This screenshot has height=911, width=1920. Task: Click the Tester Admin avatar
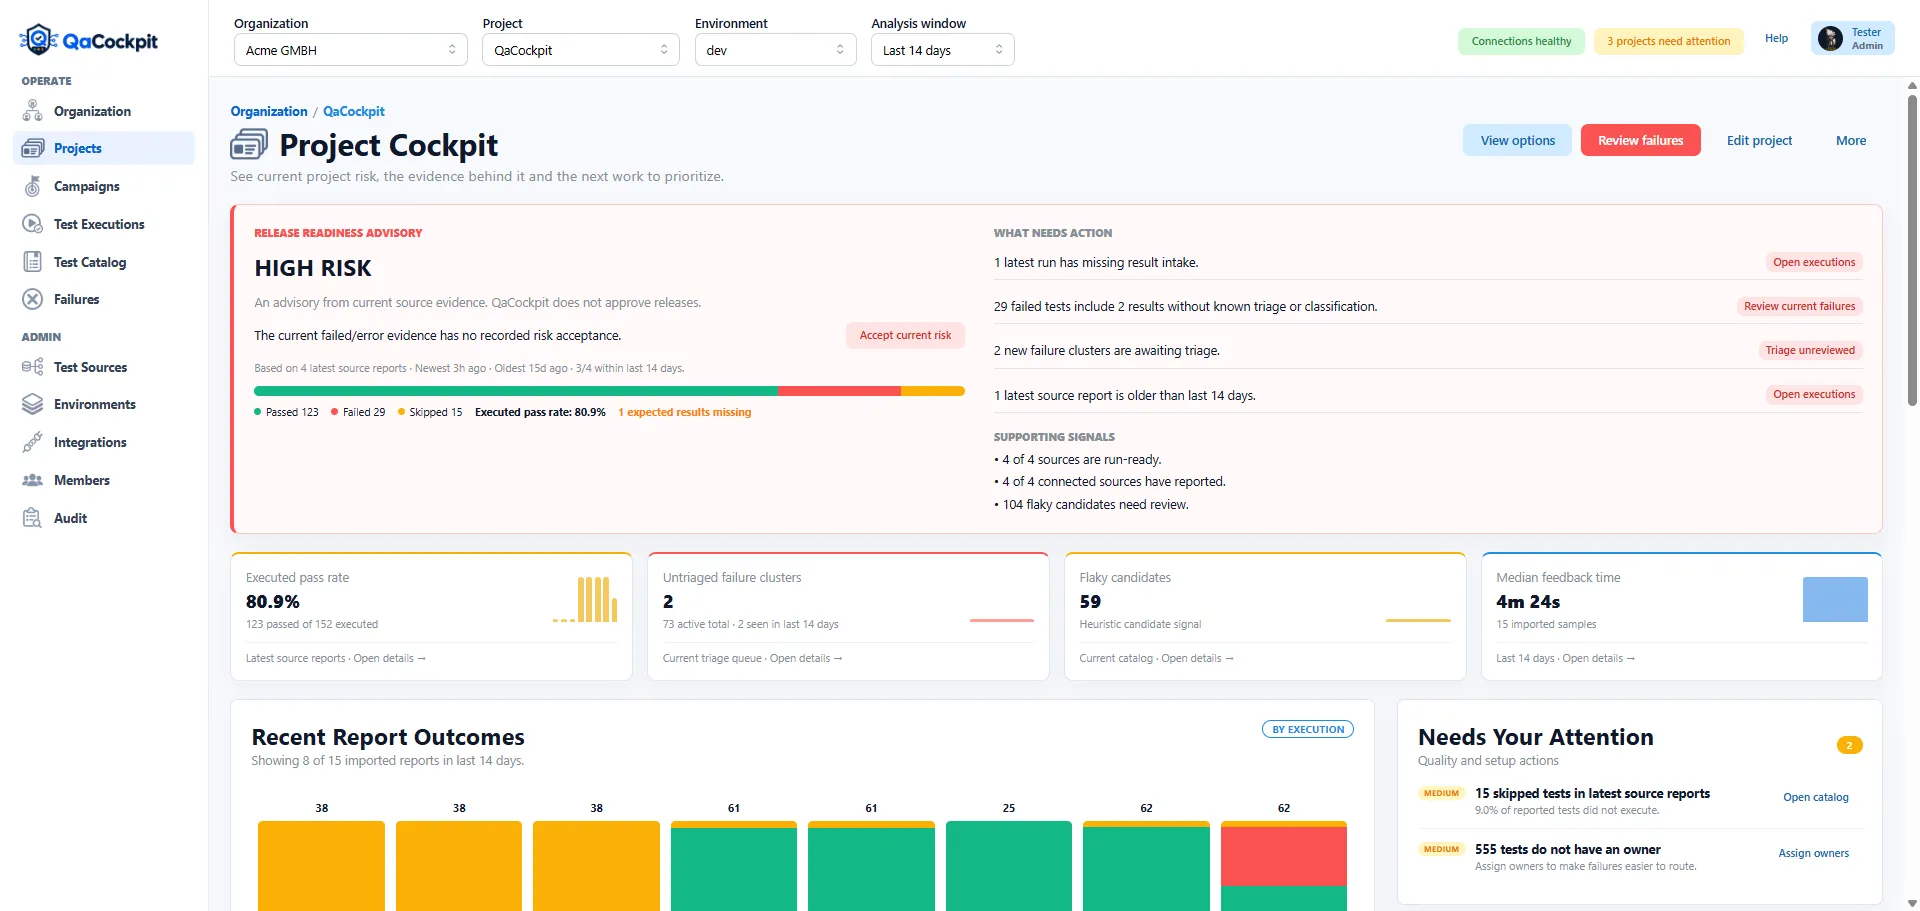click(x=1830, y=38)
